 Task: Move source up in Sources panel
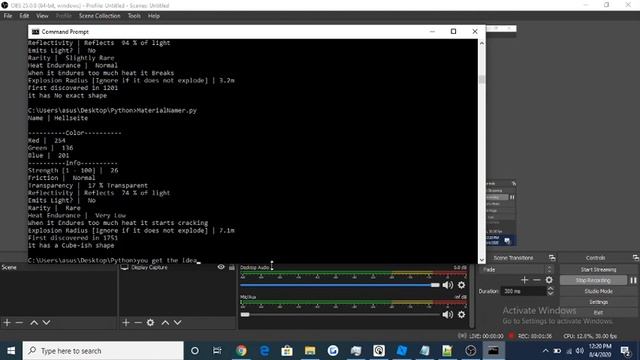tap(165, 322)
